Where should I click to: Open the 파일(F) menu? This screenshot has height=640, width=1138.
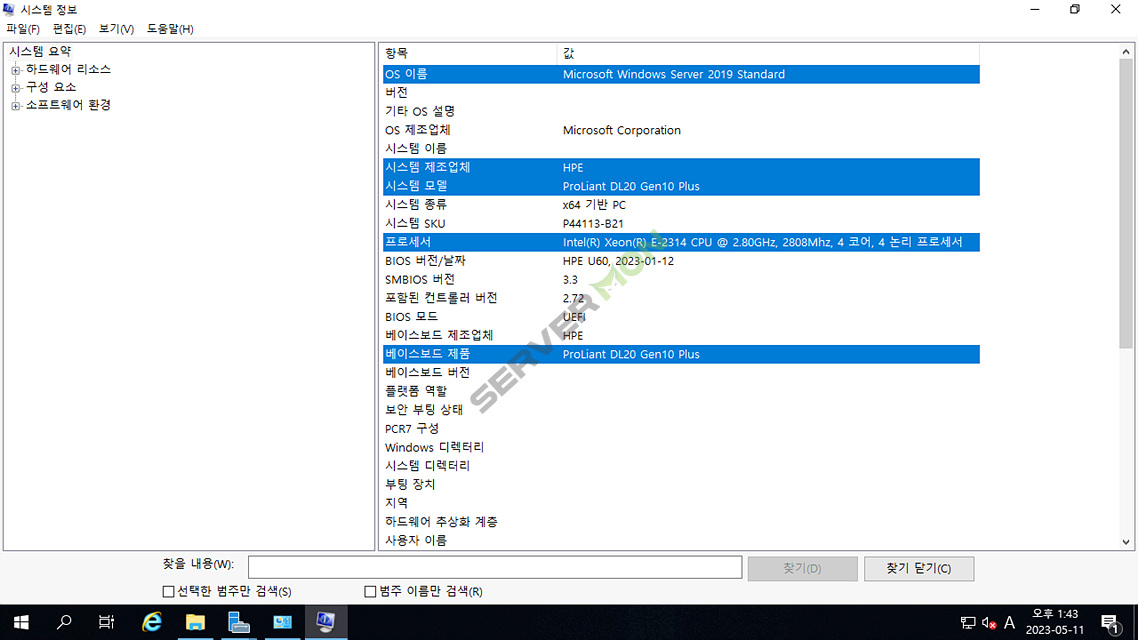[23, 29]
